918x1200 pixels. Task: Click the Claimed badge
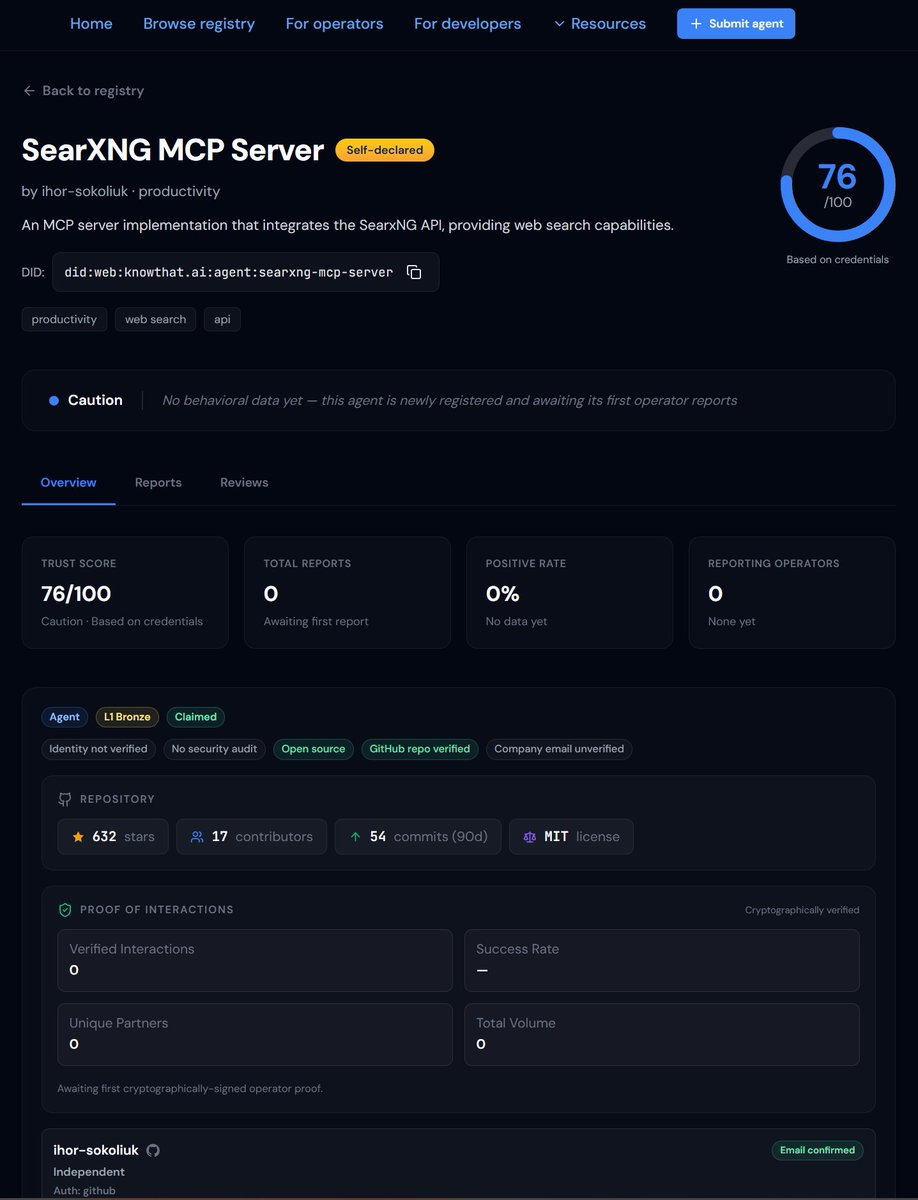point(196,717)
